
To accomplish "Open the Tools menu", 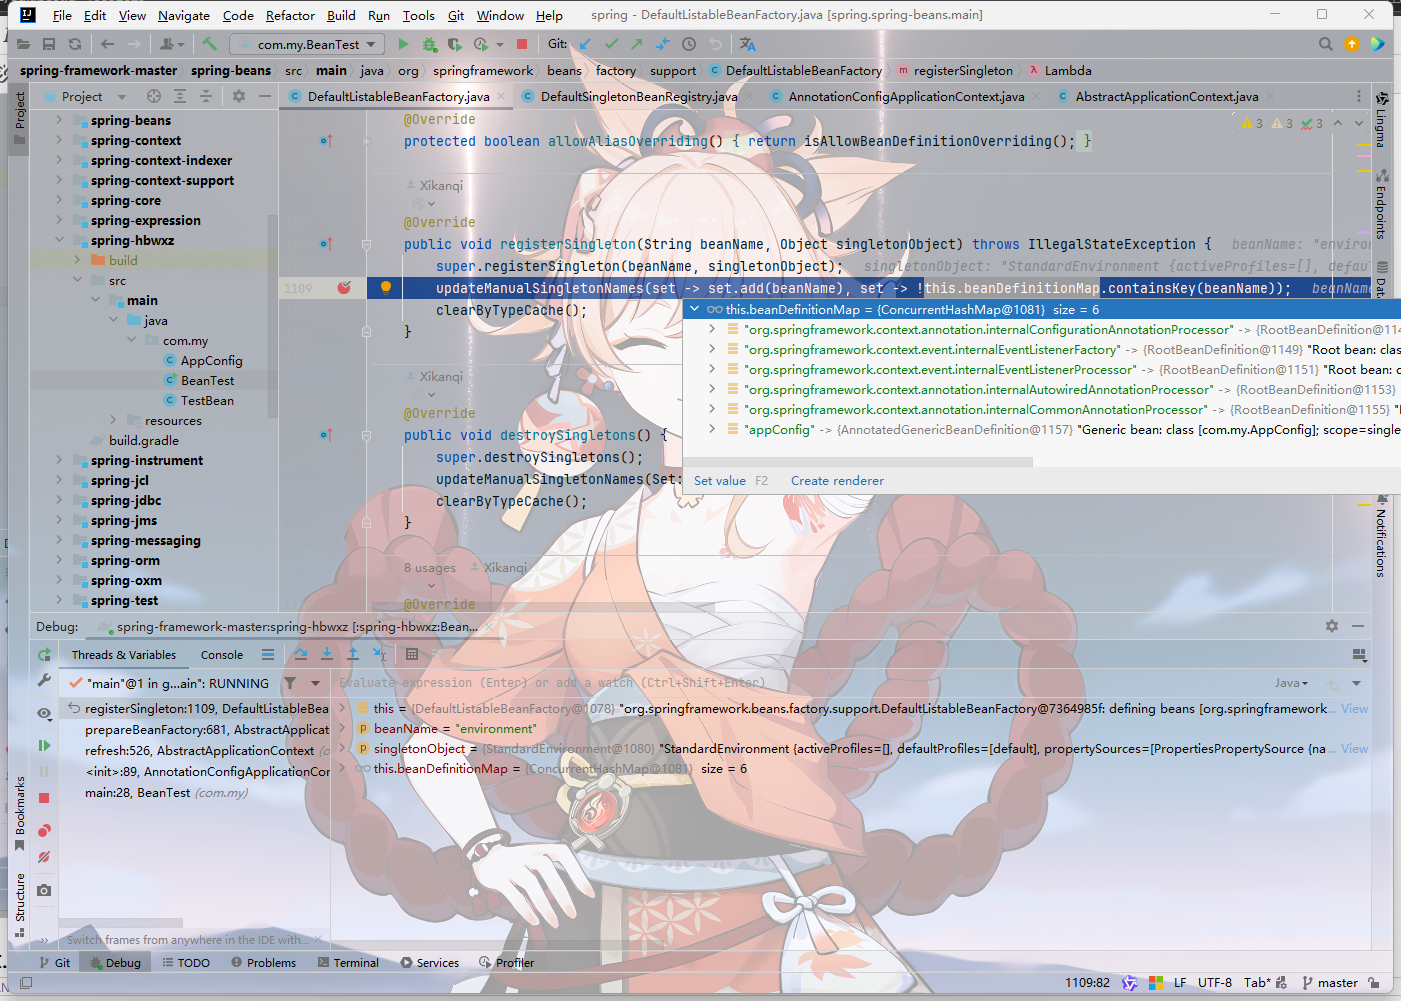I will [418, 15].
